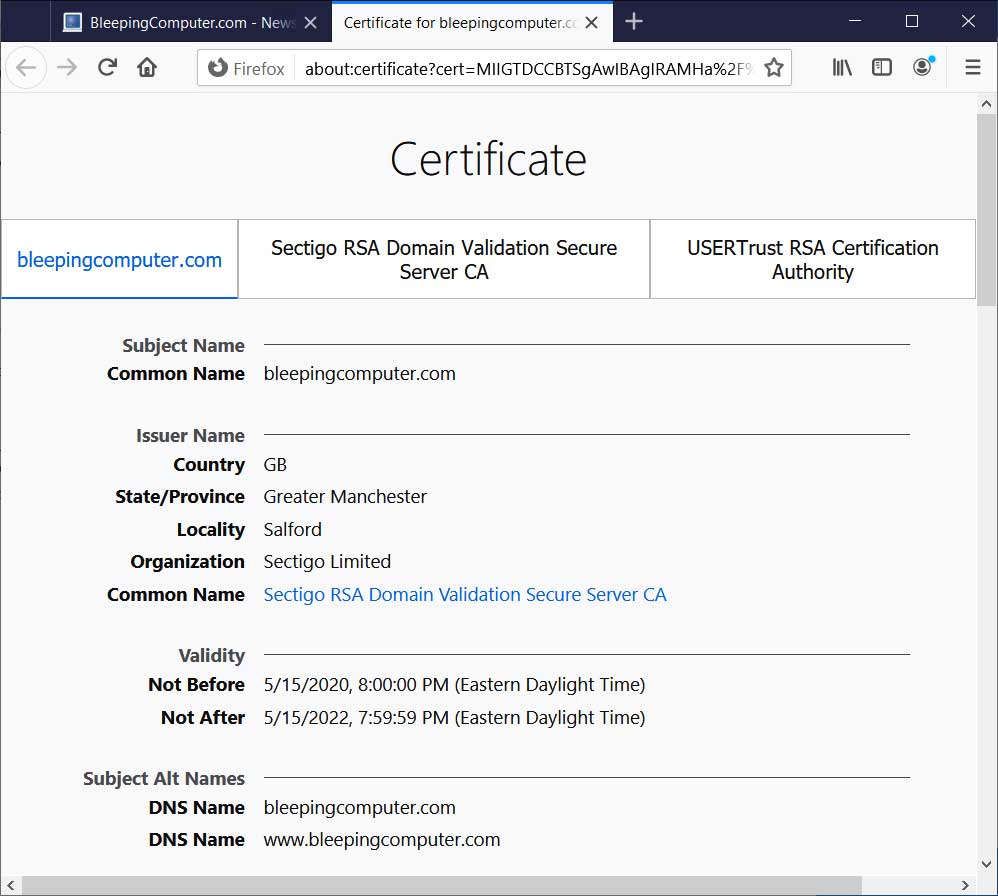Minimize the Firefox window
Screen dimensions: 998x896
[855, 21]
